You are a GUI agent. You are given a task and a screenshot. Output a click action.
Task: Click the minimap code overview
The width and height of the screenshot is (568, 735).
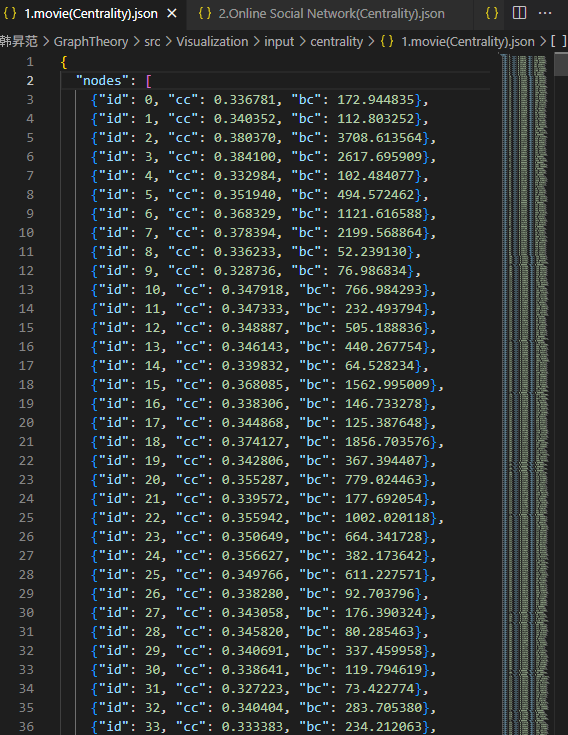(x=524, y=394)
